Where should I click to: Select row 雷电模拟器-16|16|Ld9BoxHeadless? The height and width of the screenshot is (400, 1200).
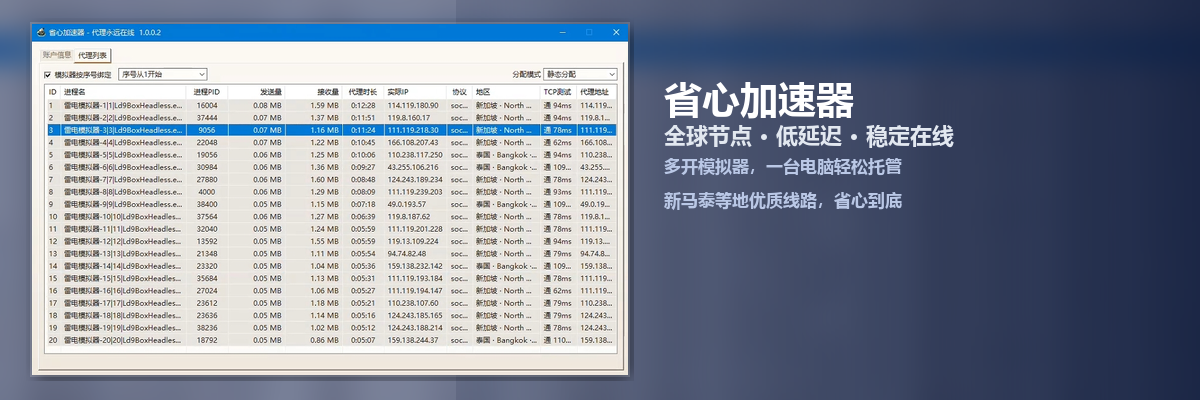(x=331, y=291)
